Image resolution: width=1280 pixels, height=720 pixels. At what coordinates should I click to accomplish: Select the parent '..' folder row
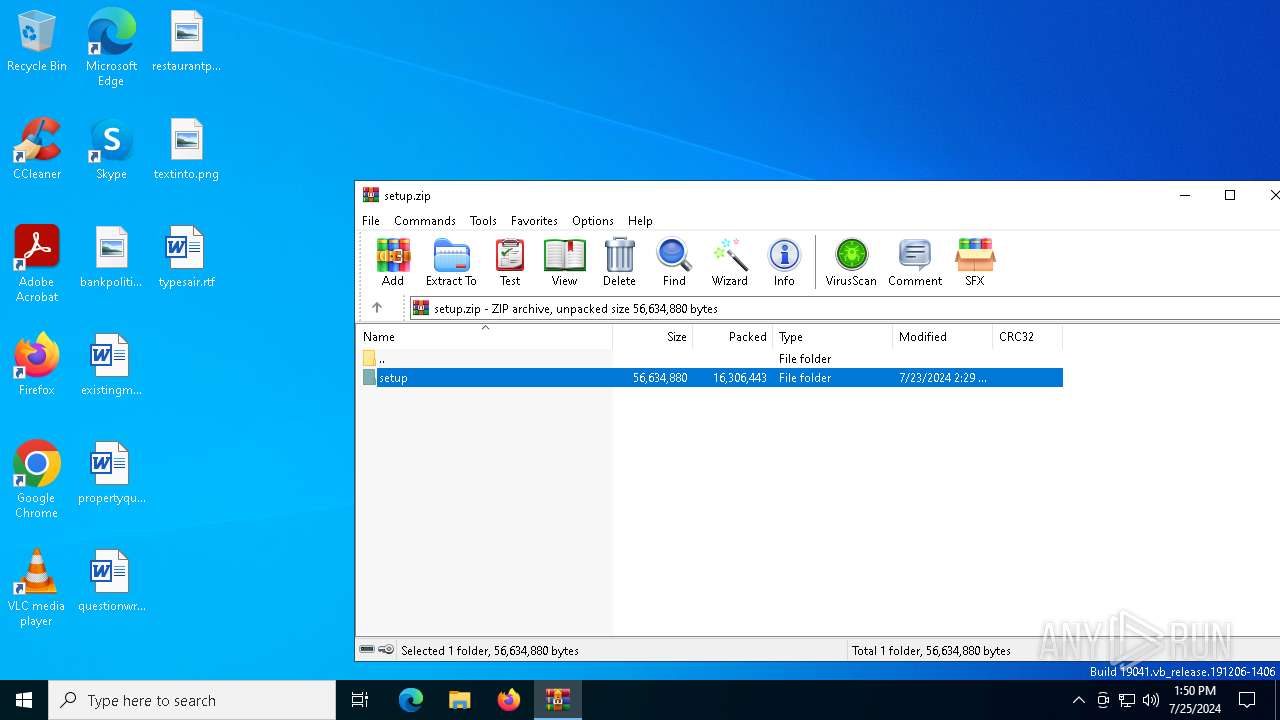(x=710, y=359)
